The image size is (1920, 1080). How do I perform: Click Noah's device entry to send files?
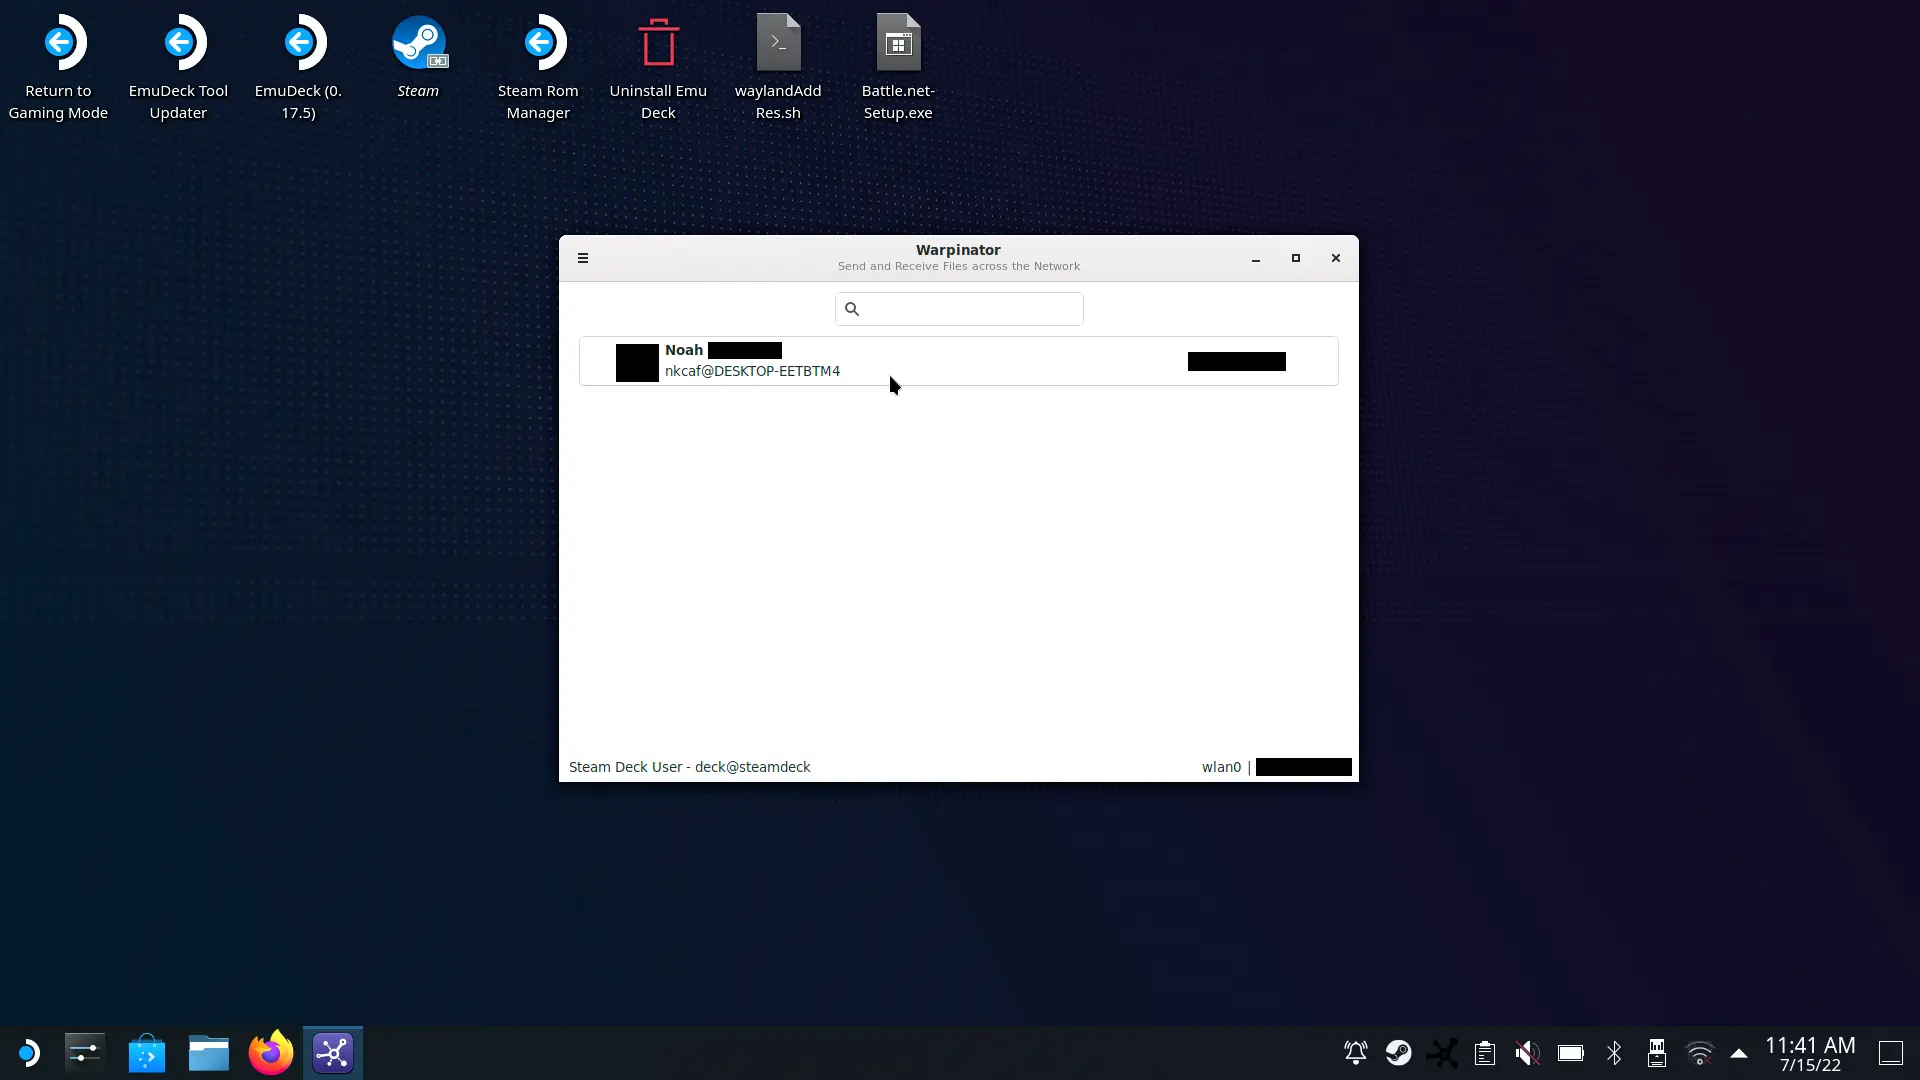(959, 360)
